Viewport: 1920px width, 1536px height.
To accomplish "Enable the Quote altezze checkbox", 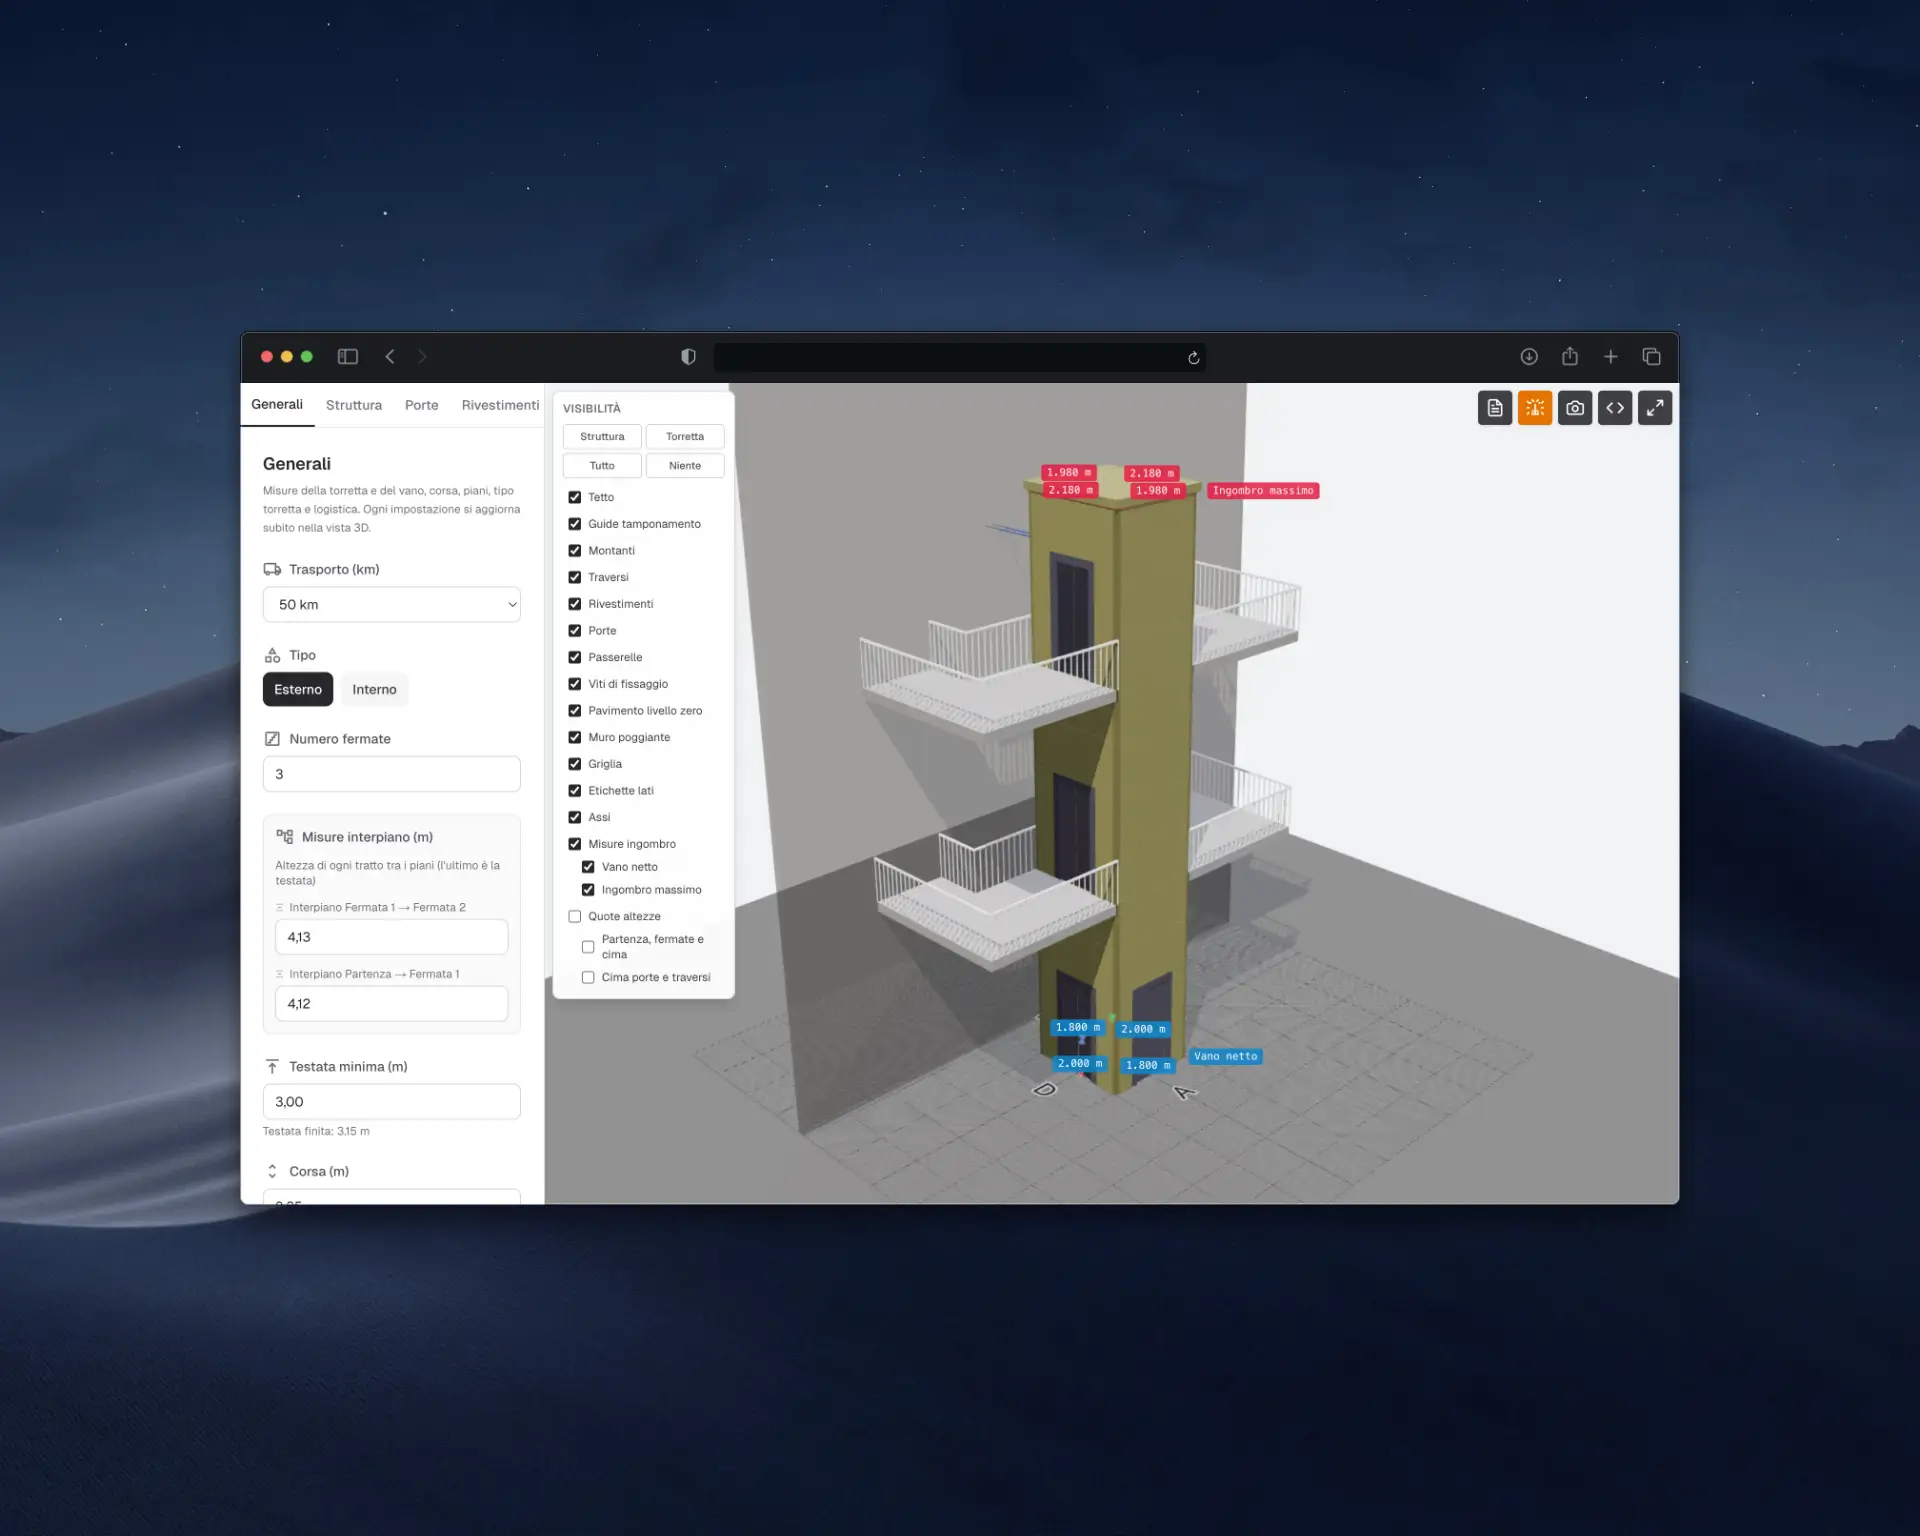I will (575, 916).
